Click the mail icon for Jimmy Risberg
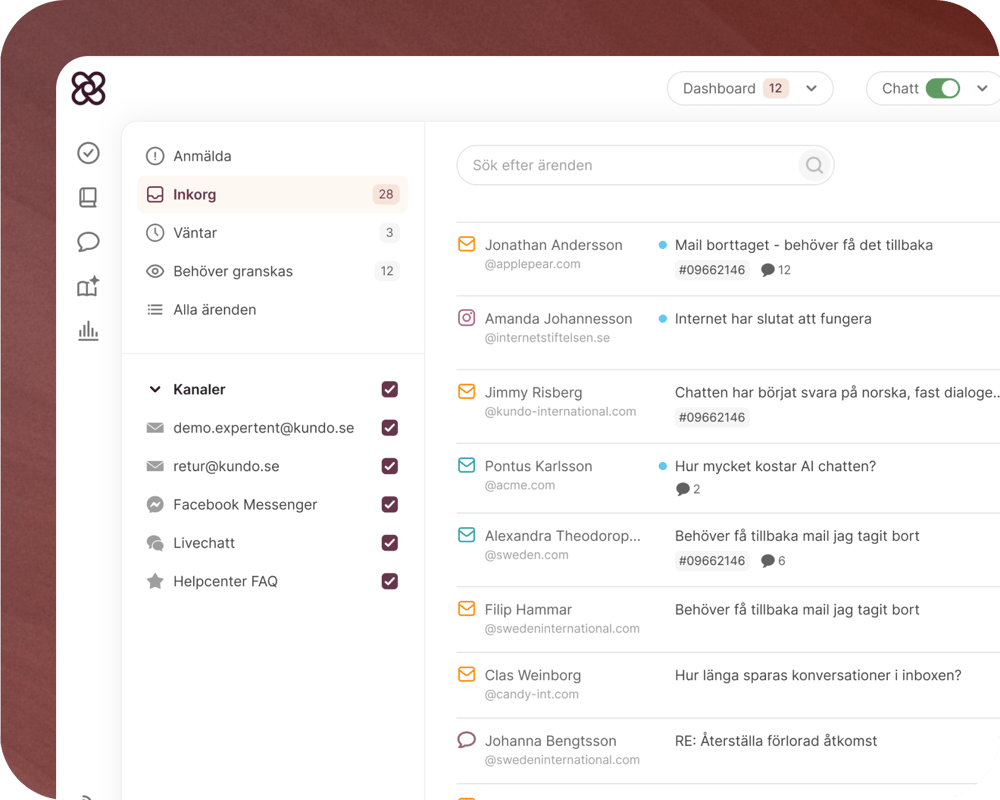1000x800 pixels. point(467,392)
